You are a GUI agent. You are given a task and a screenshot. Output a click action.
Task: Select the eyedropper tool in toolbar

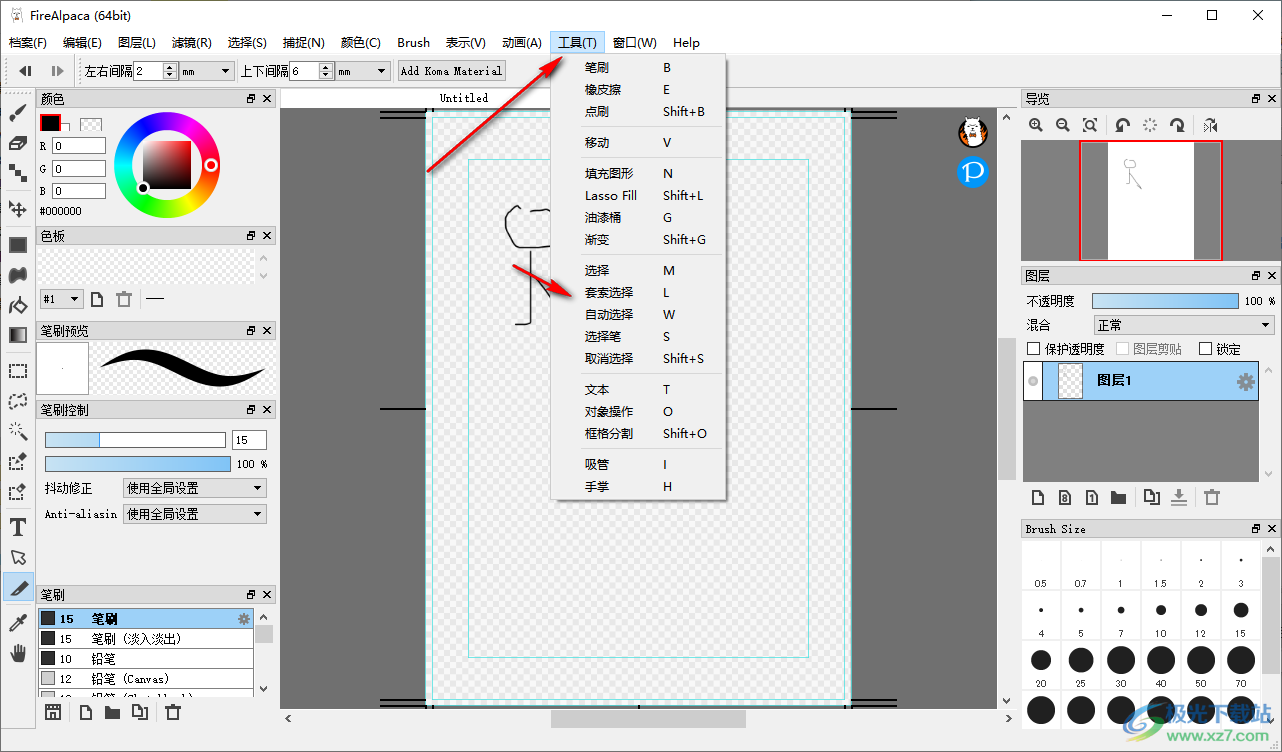tap(17, 623)
